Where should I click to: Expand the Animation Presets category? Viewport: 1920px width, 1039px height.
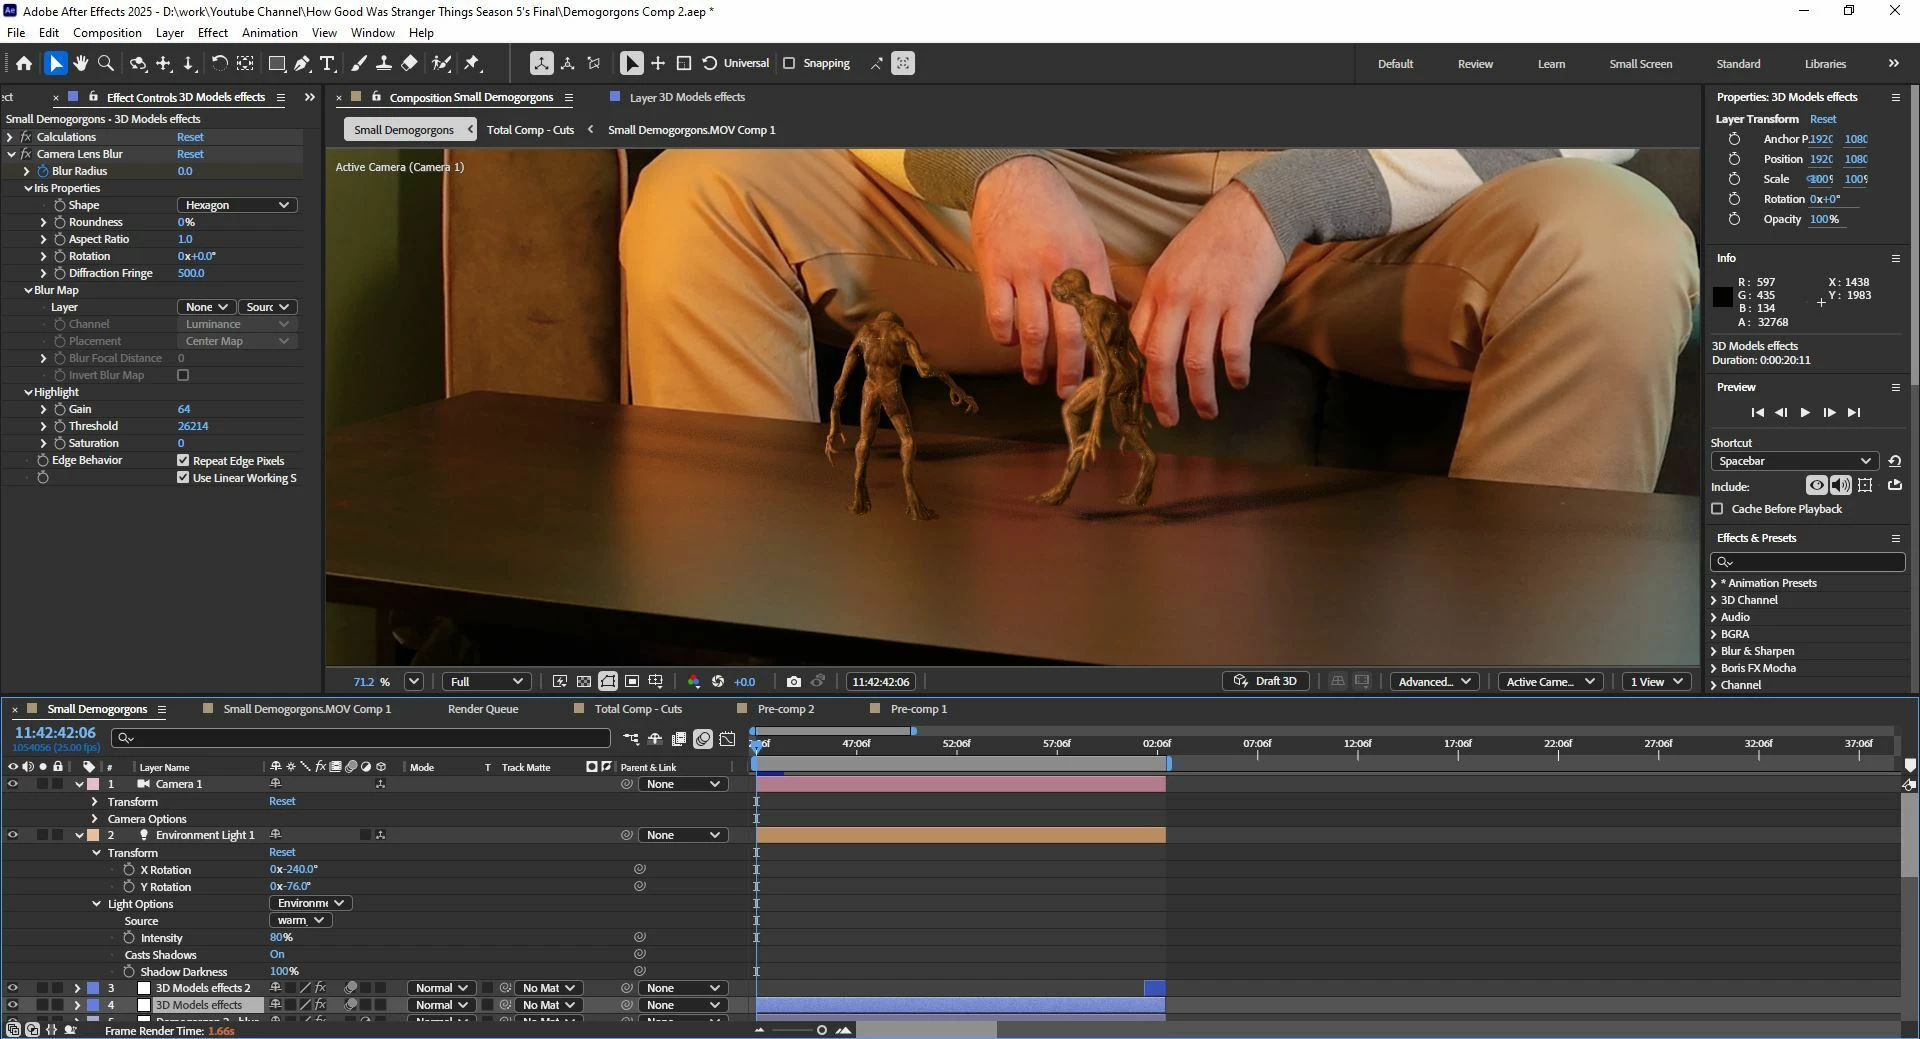click(1714, 583)
